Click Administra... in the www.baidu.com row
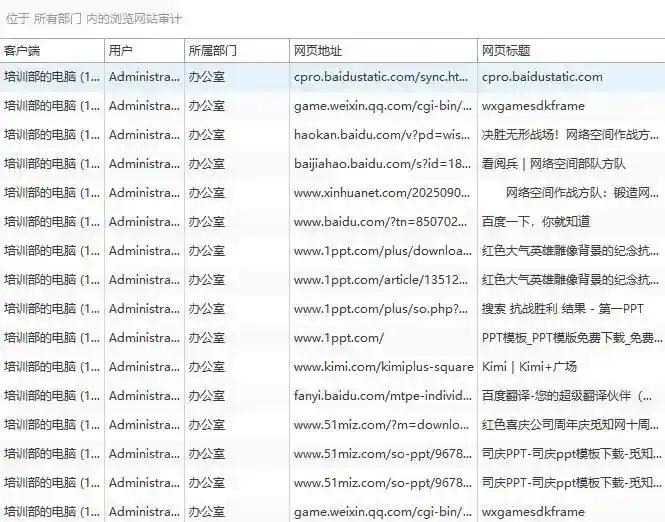The height and width of the screenshot is (522, 665). point(144,222)
